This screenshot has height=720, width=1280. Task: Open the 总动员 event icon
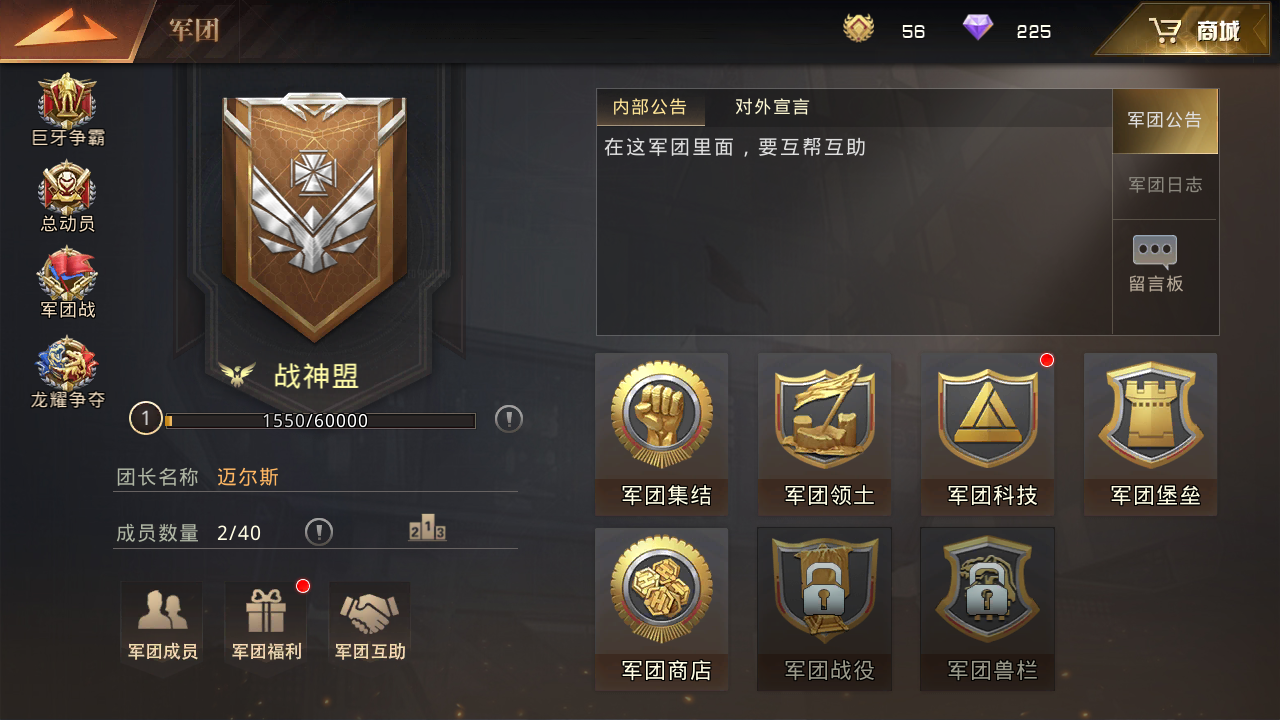67,196
